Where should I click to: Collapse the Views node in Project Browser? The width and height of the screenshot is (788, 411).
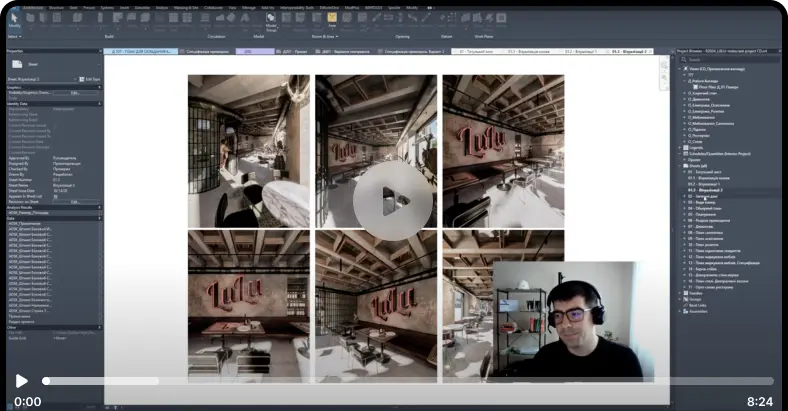(x=680, y=69)
